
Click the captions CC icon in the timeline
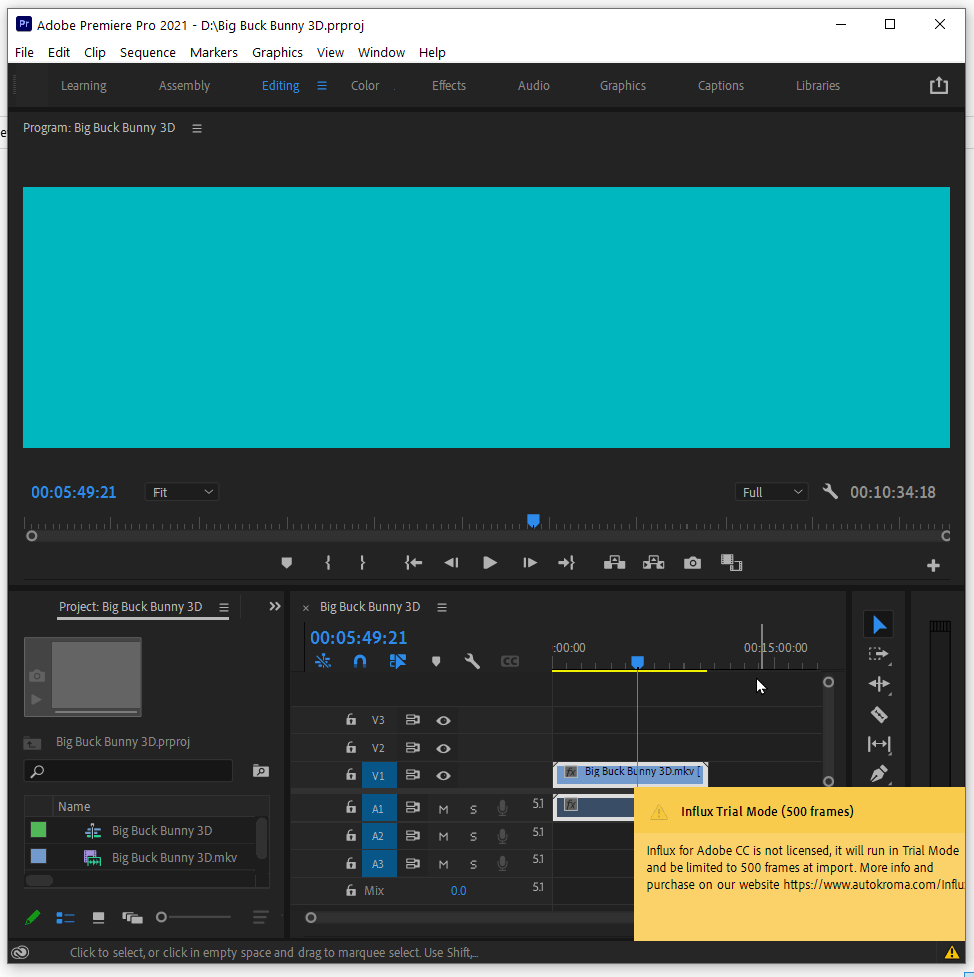(510, 661)
